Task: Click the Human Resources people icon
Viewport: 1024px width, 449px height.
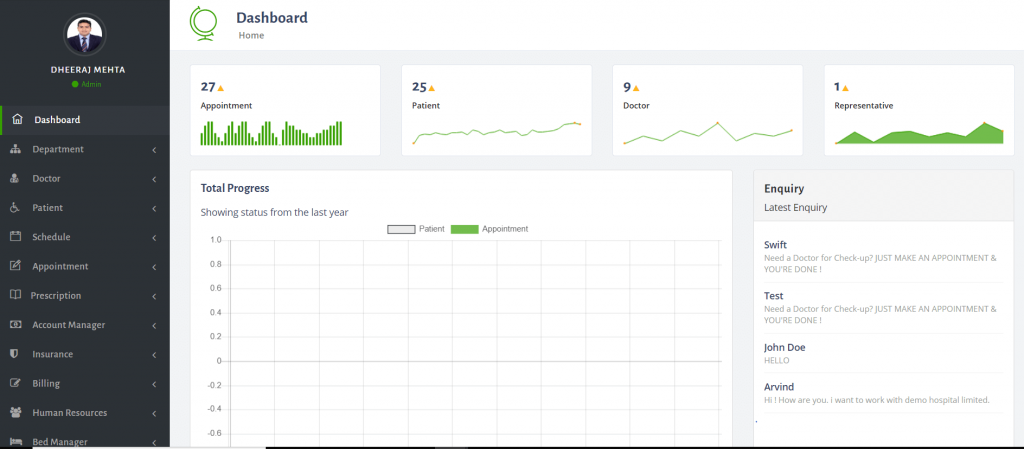Action: pyautogui.click(x=16, y=412)
